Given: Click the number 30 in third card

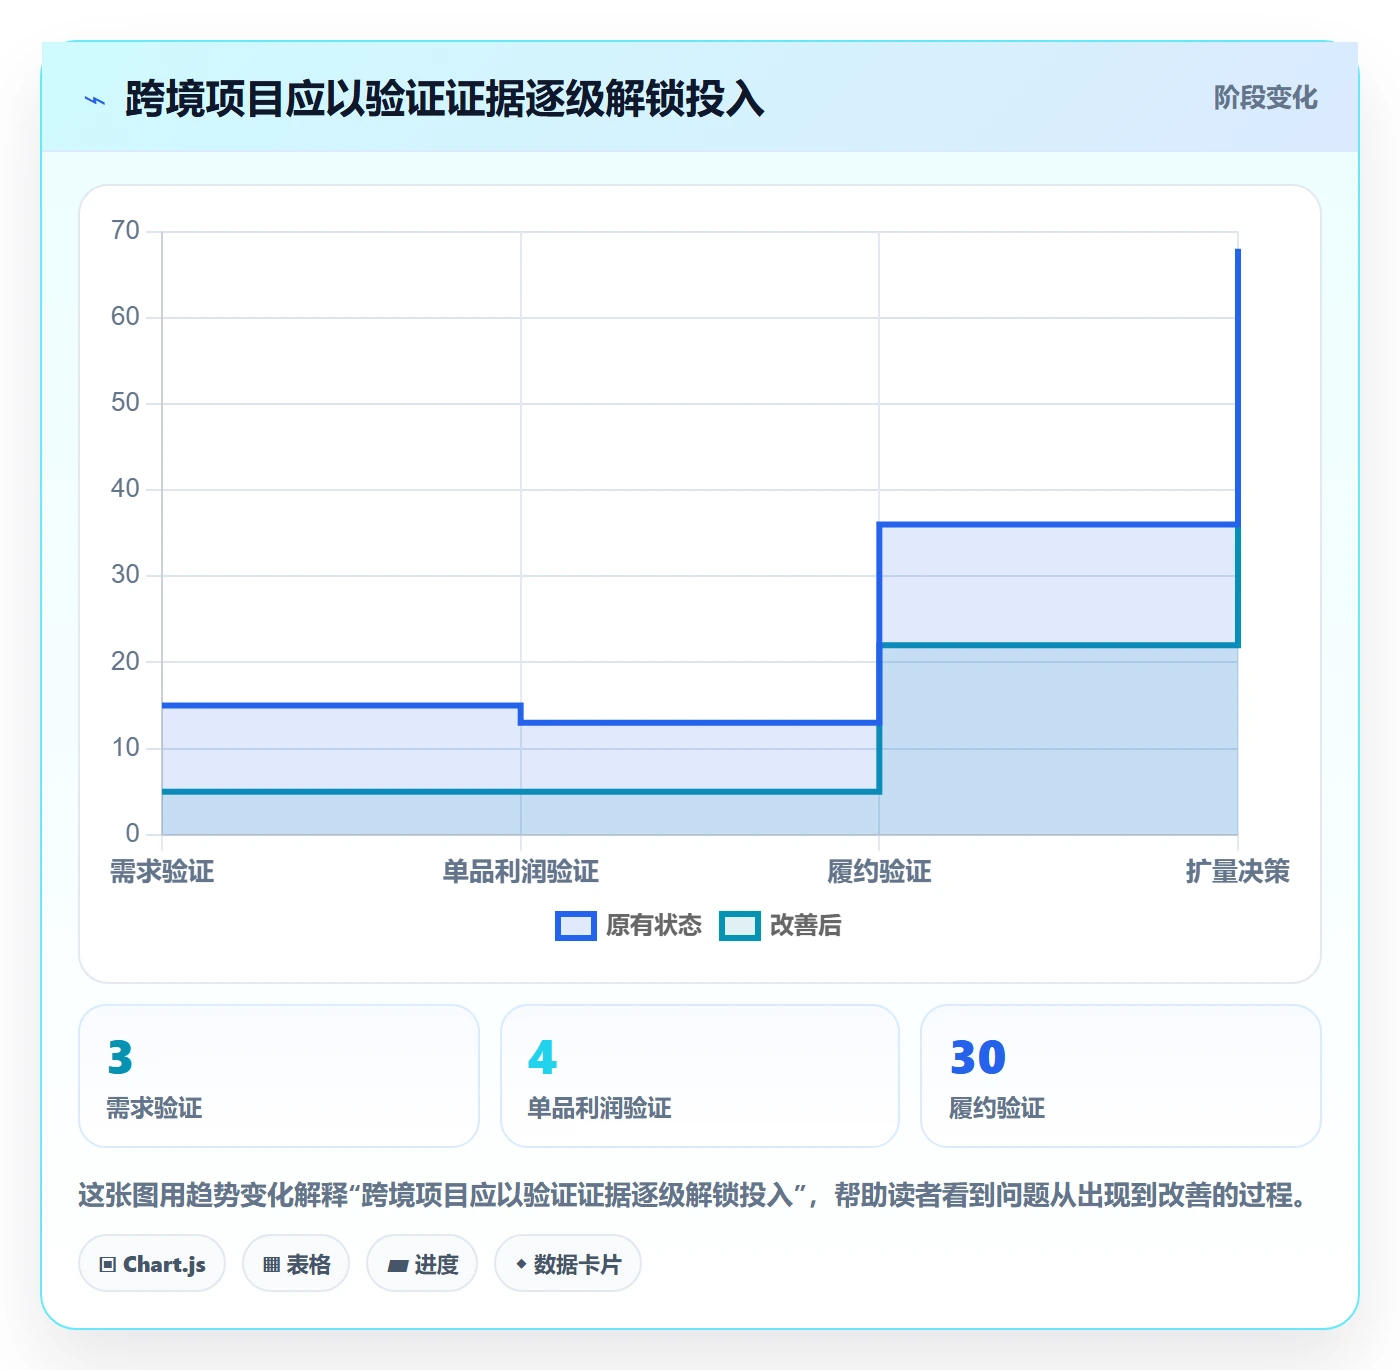Looking at the screenshot, I should coord(978,1057).
